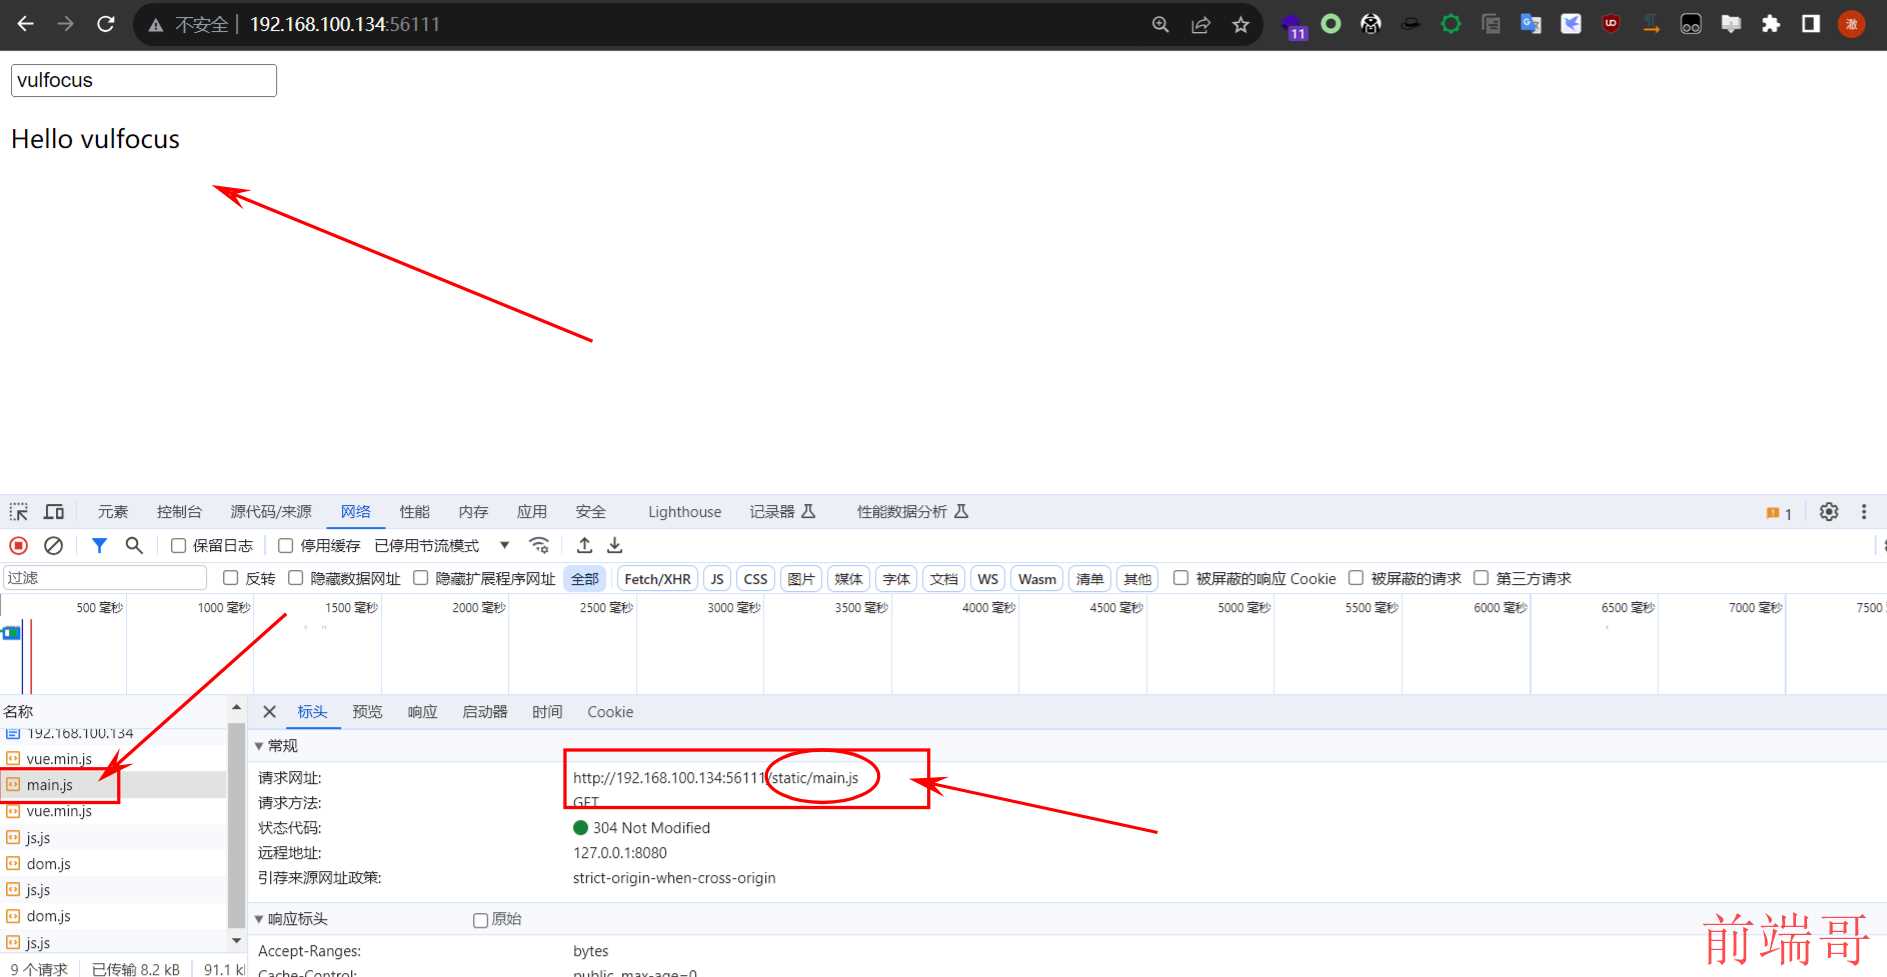Check the blocked requests checkbox
This screenshot has height=977, width=1887.
(x=1356, y=578)
